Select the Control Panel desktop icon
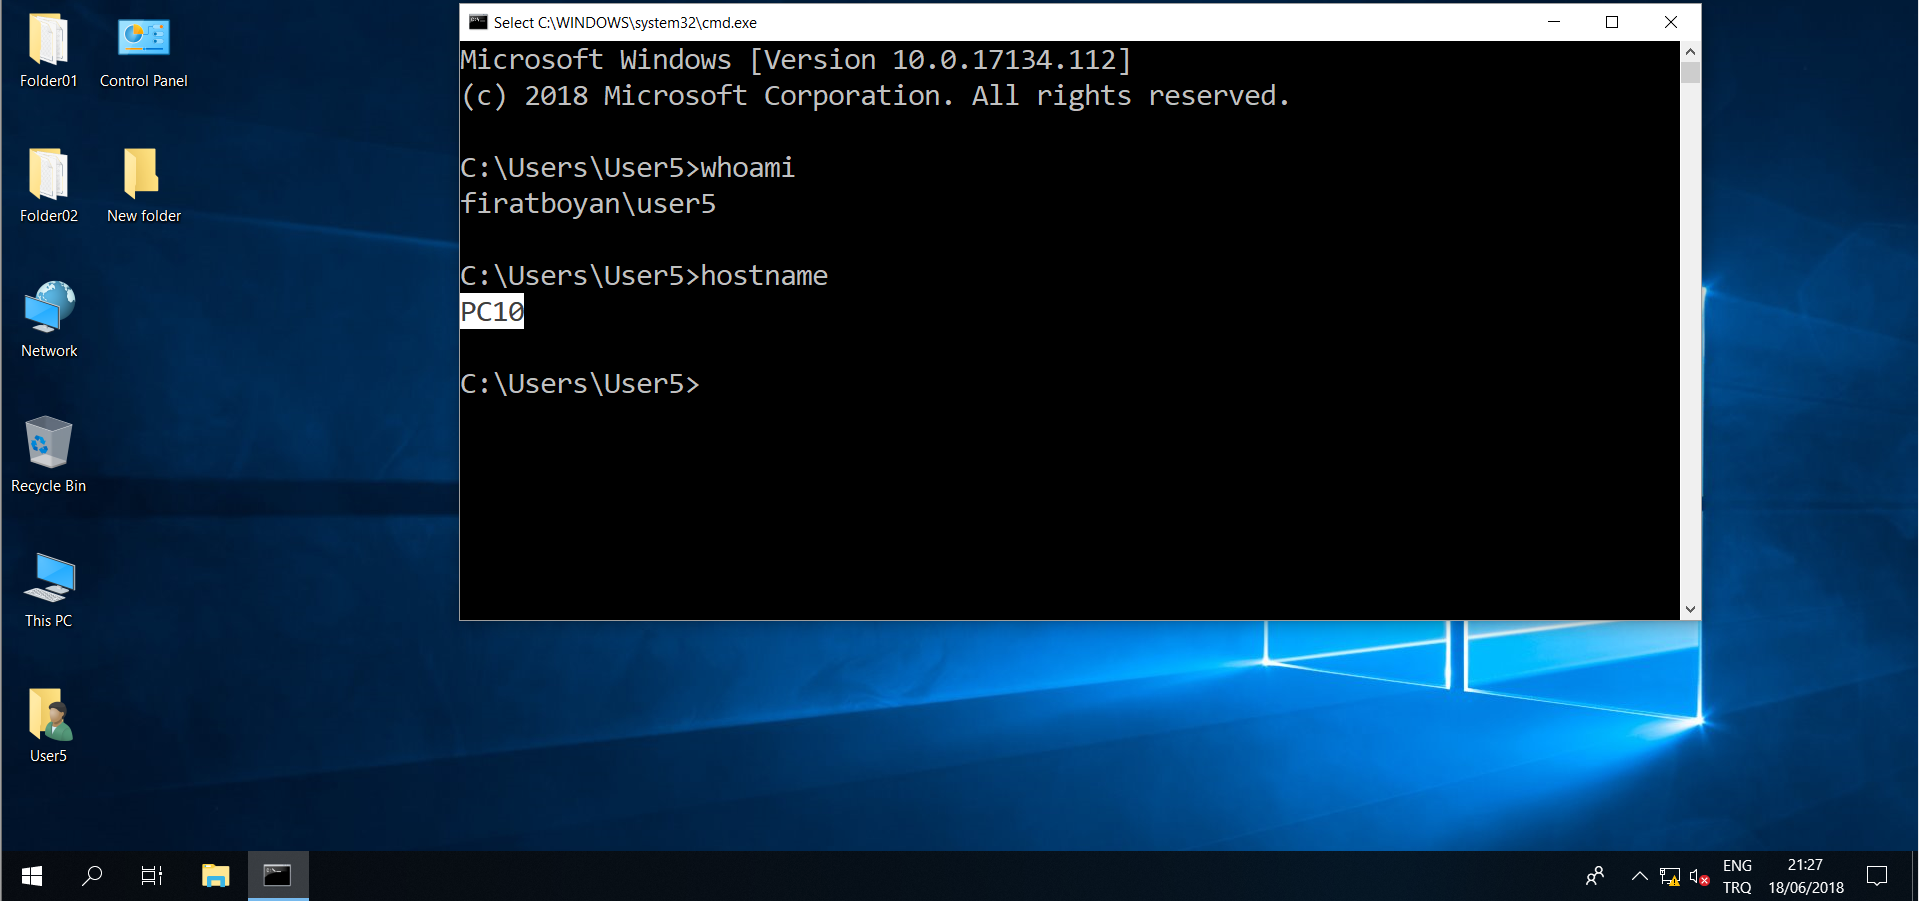The width and height of the screenshot is (1919, 901). [143, 51]
